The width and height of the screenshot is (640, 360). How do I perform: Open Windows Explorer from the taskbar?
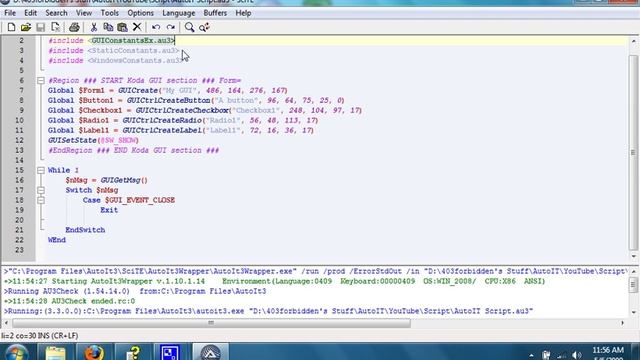[55, 352]
